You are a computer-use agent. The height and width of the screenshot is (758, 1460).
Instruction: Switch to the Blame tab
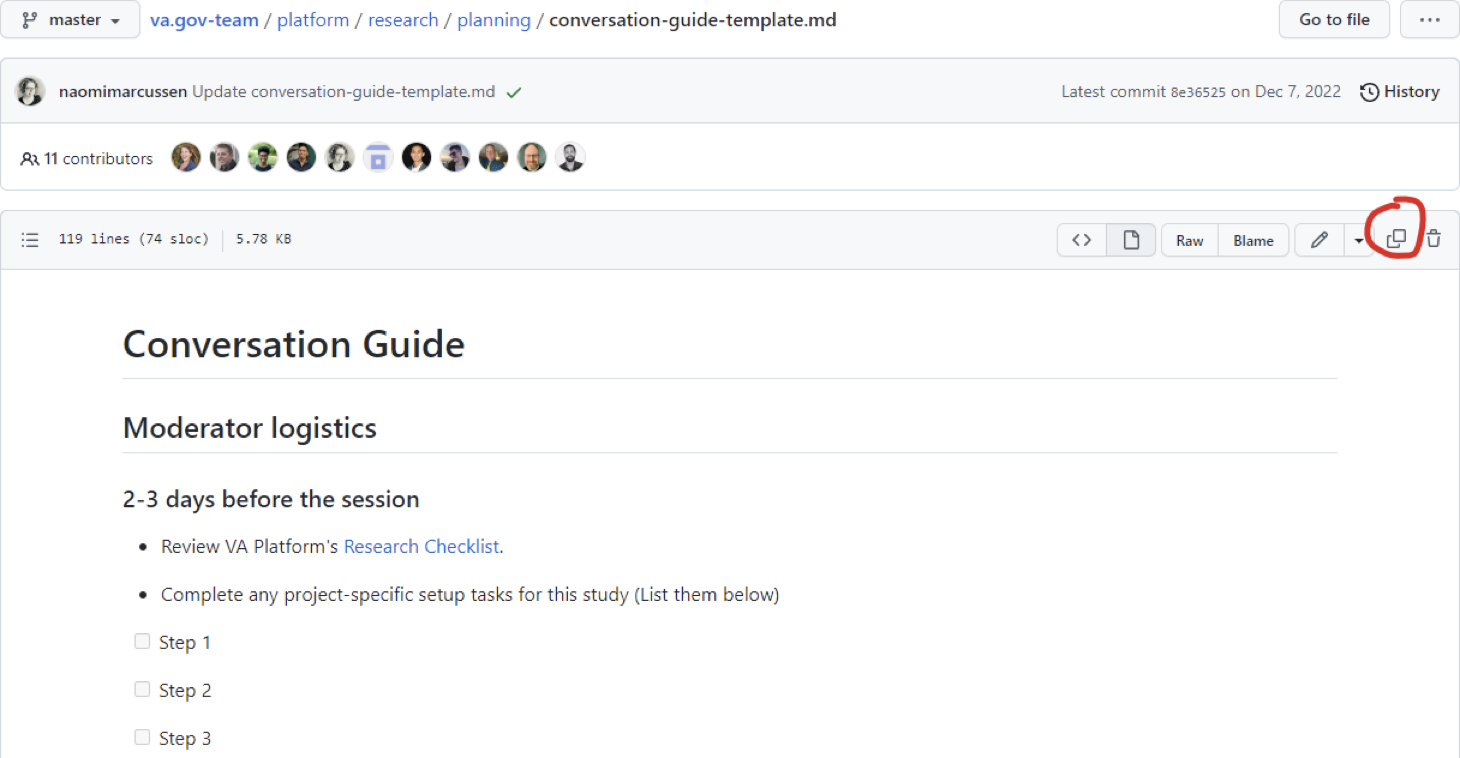tap(1253, 240)
